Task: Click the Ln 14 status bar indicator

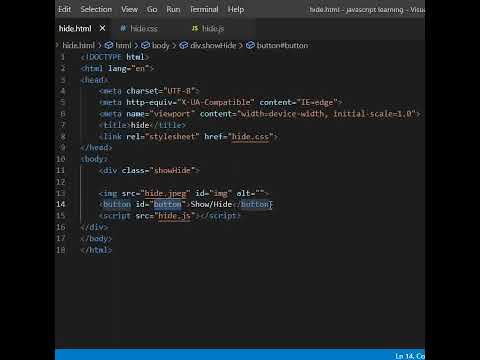Action: coord(410,356)
